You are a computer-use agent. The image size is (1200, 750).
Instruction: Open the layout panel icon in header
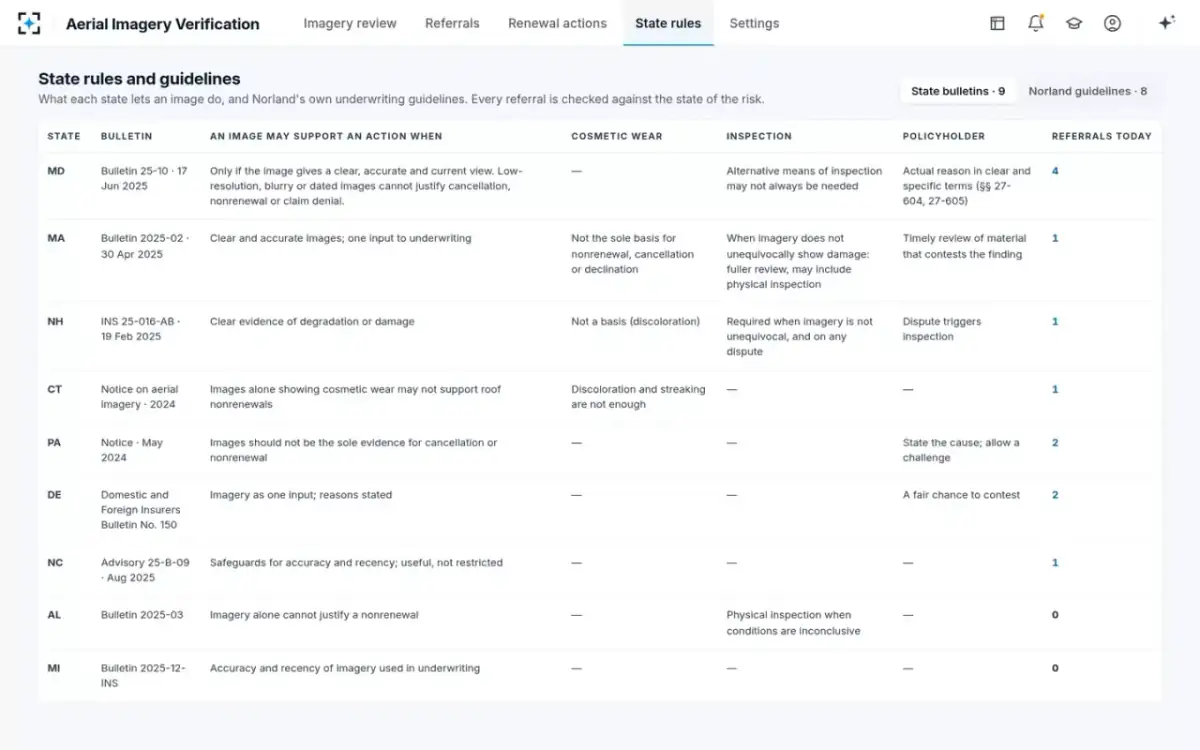pos(997,23)
